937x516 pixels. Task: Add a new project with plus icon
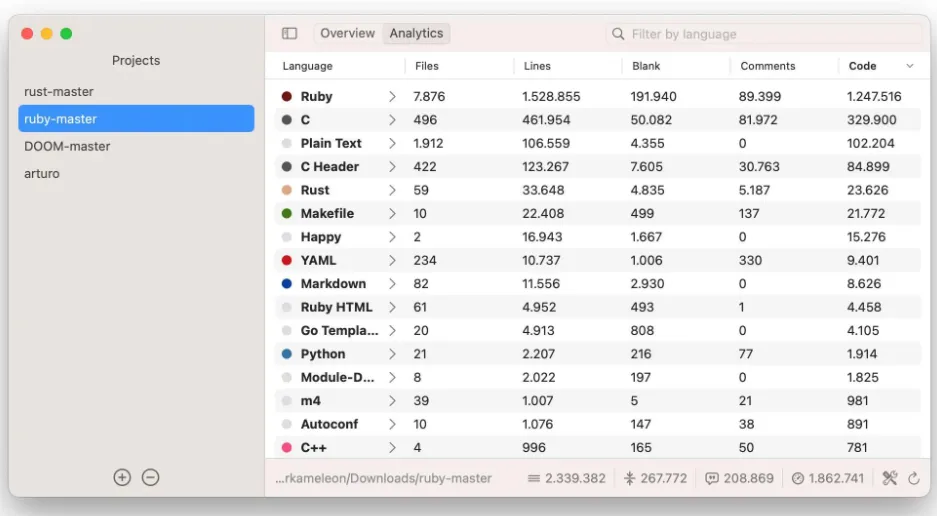point(122,477)
